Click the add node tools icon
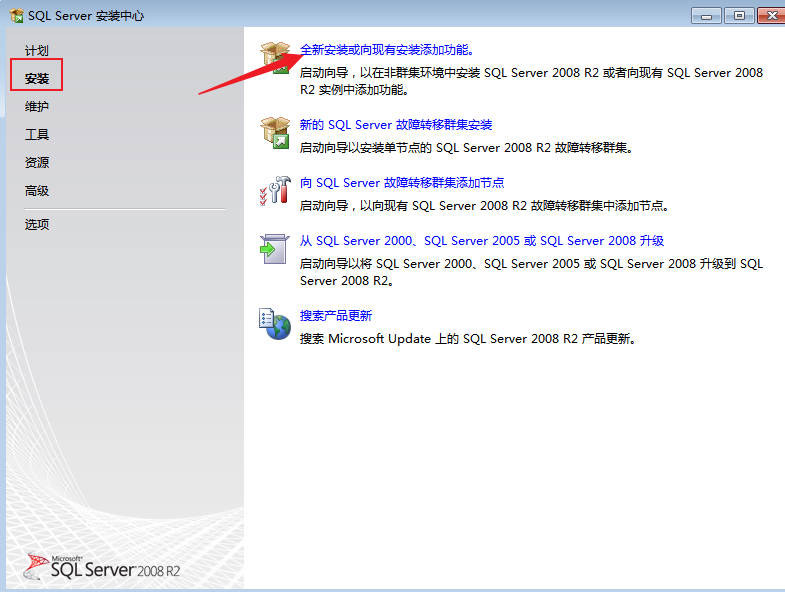This screenshot has height=592, width=785. tap(274, 190)
